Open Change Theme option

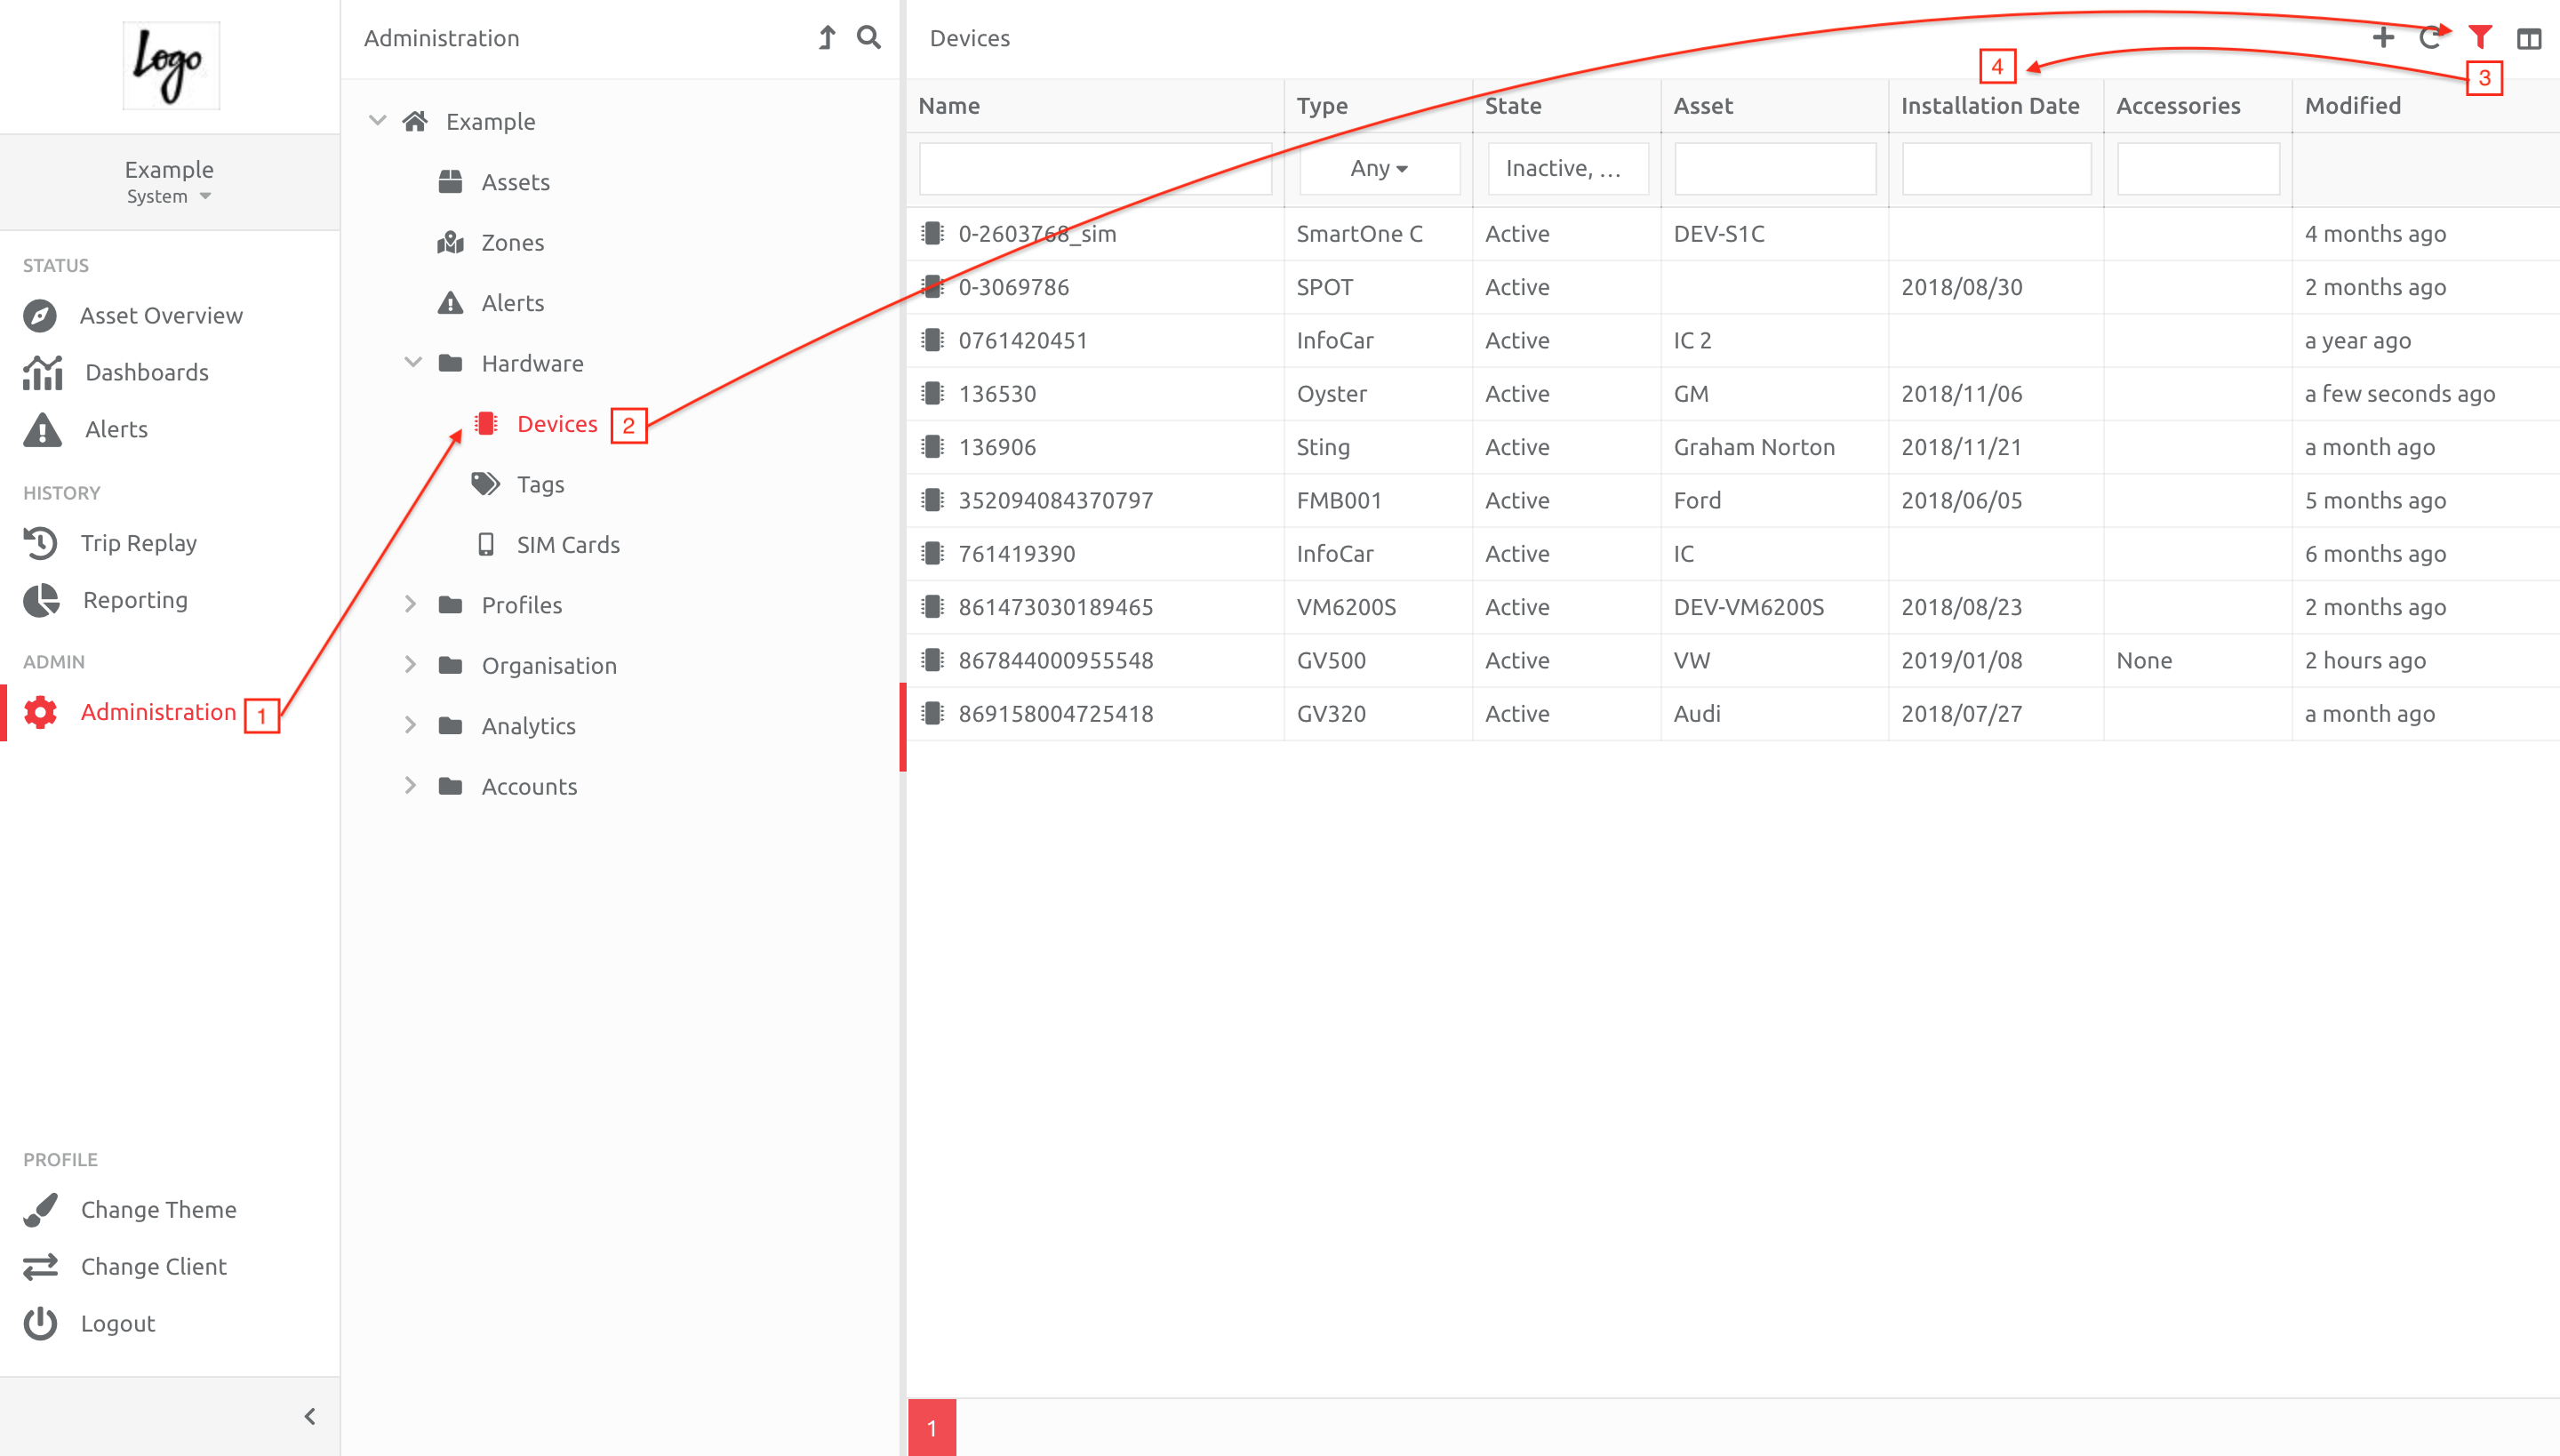coord(159,1209)
